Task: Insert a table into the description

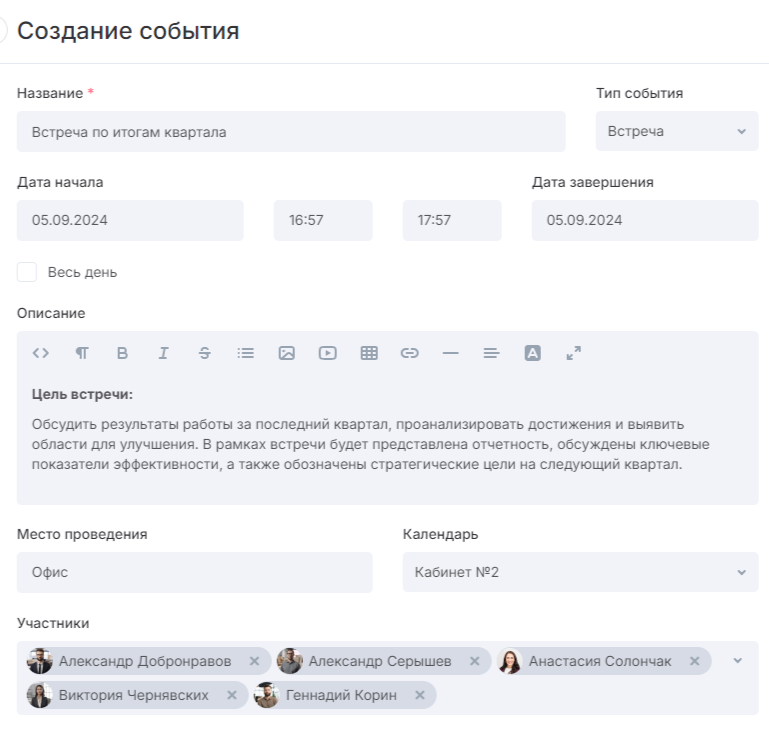Action: pos(369,353)
